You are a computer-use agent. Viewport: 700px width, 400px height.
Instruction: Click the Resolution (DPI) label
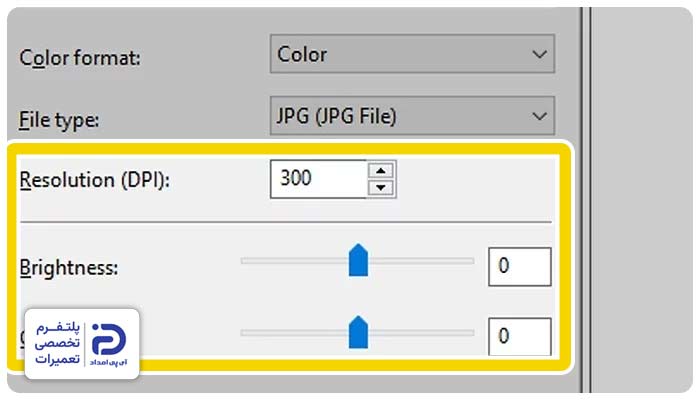[x=94, y=182]
